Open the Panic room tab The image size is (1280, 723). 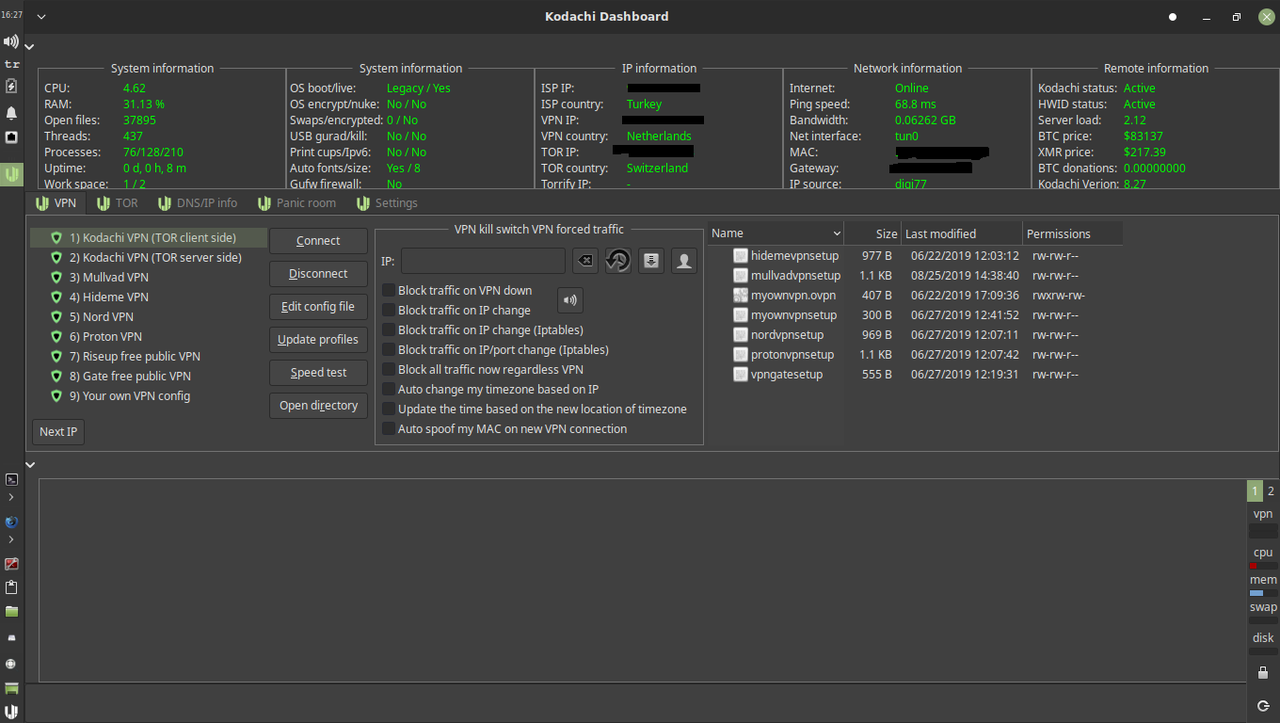296,203
